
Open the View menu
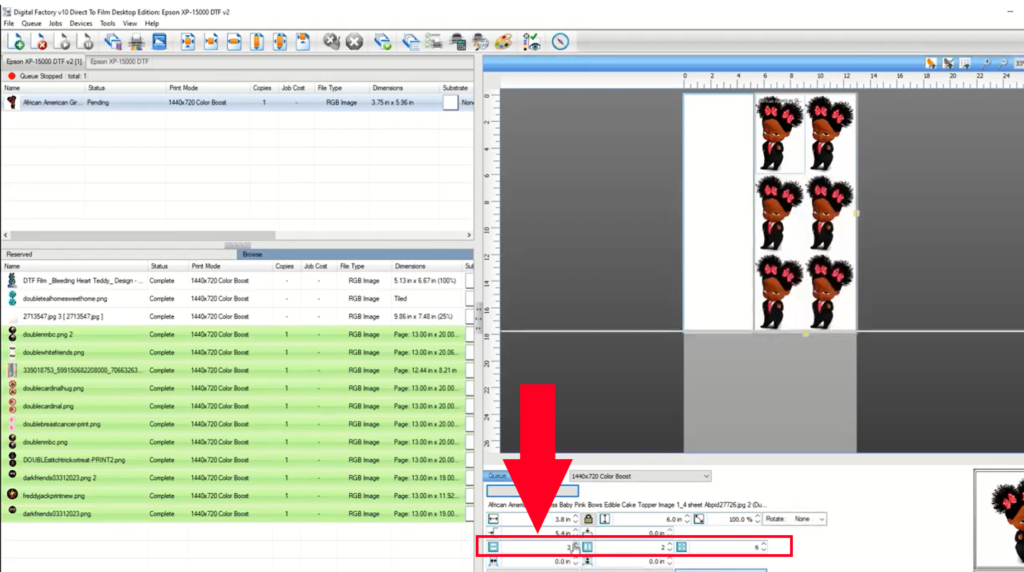pyautogui.click(x=130, y=24)
